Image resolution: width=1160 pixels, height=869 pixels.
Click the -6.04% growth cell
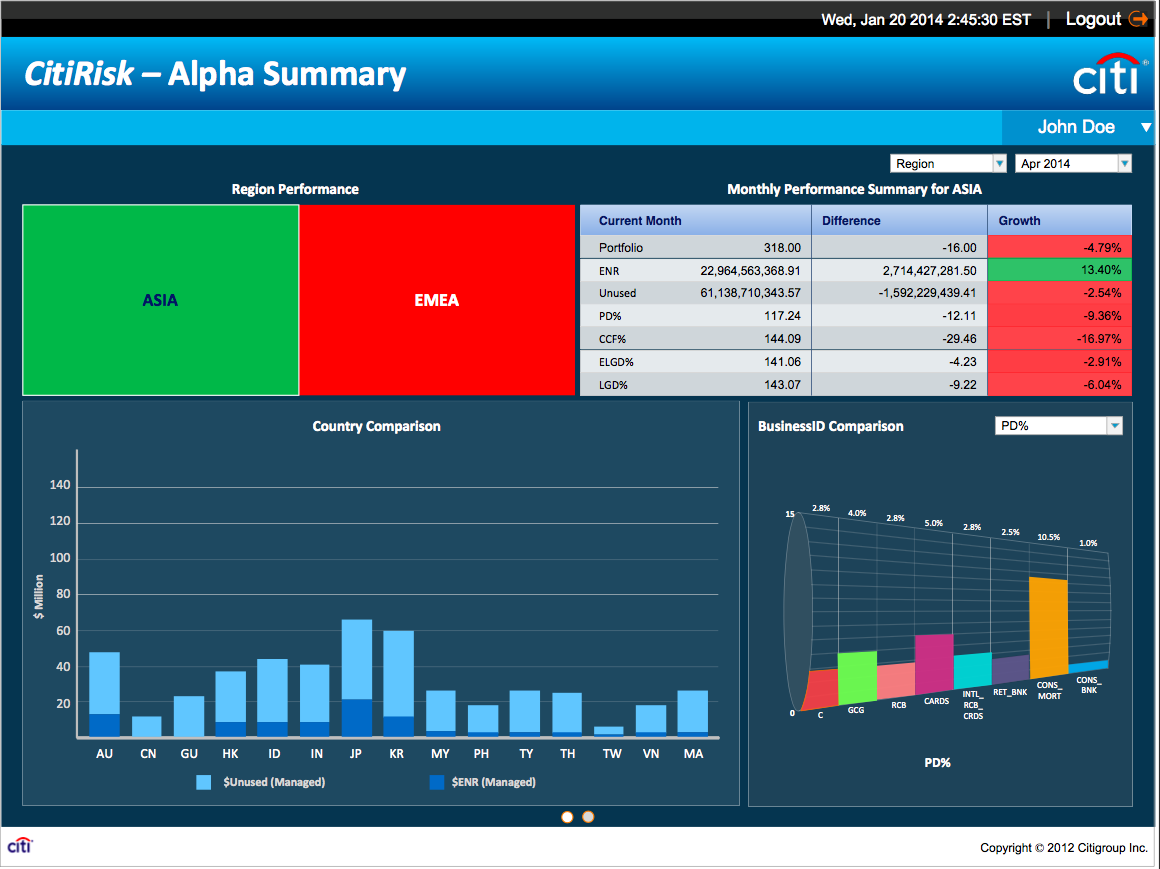(x=1059, y=385)
